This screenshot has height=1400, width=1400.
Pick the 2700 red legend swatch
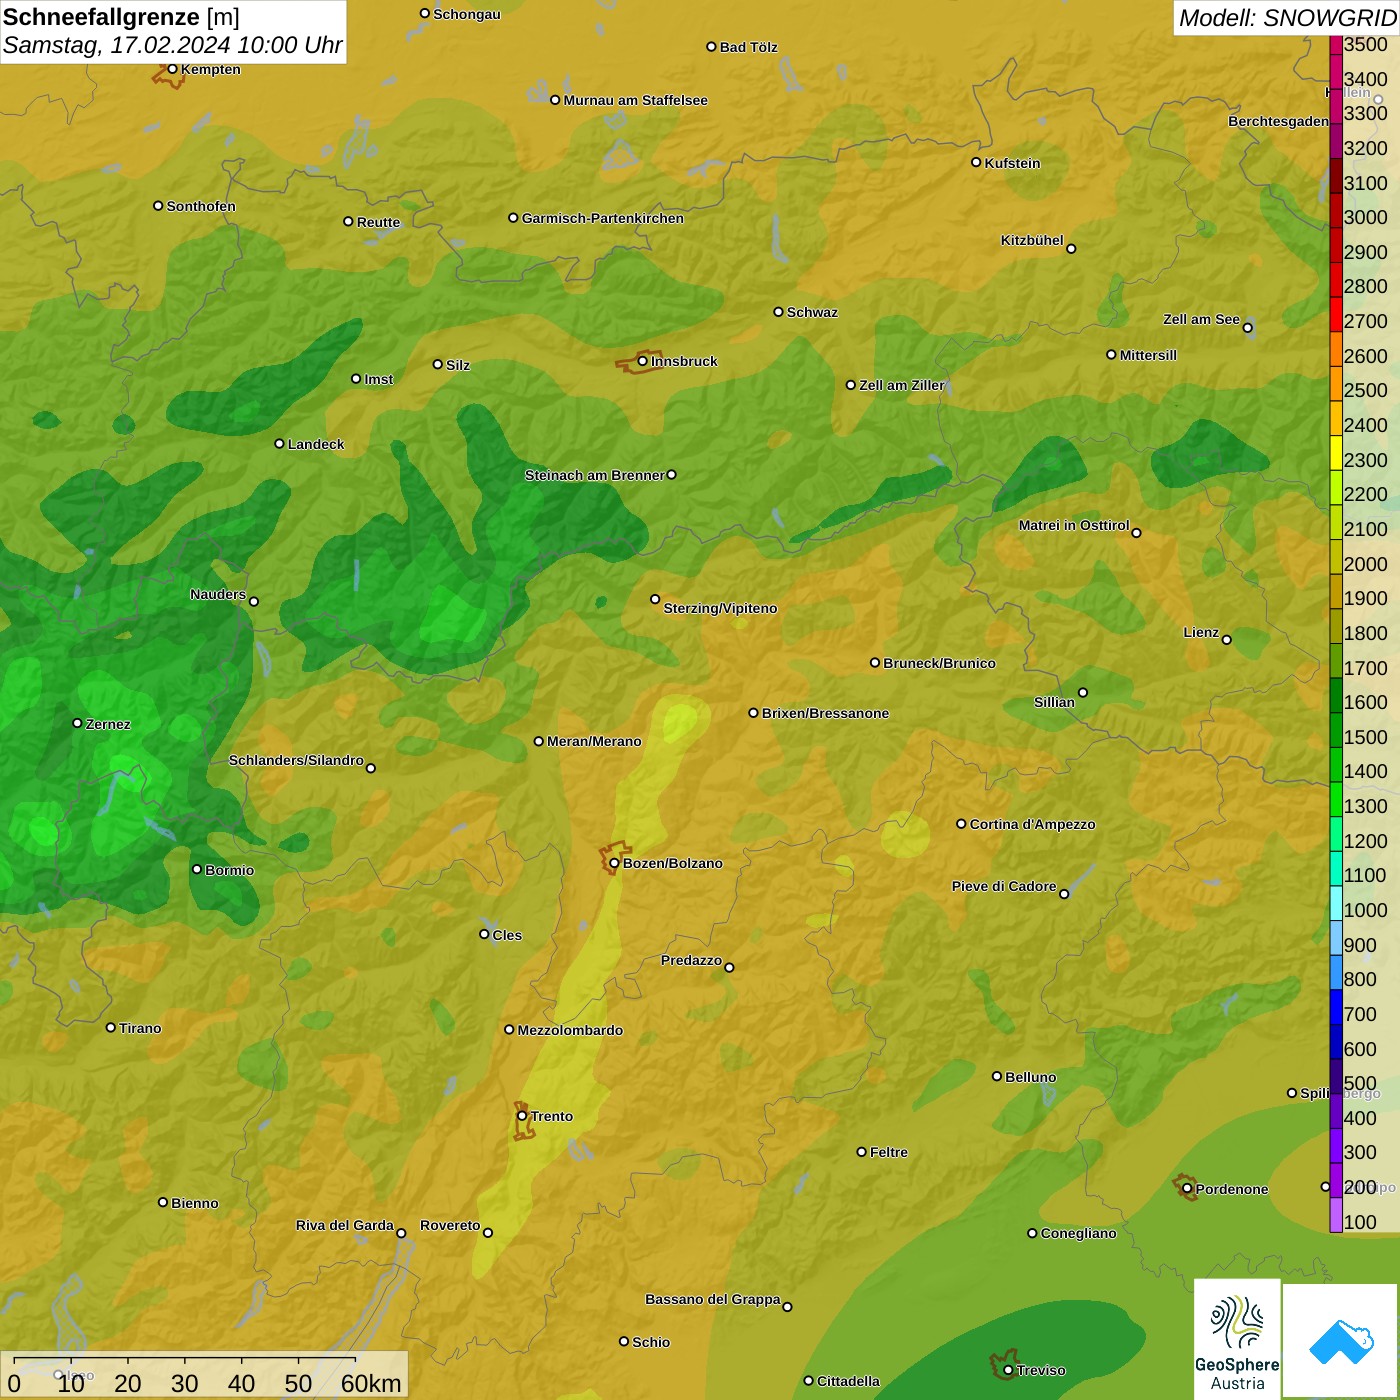click(x=1336, y=322)
